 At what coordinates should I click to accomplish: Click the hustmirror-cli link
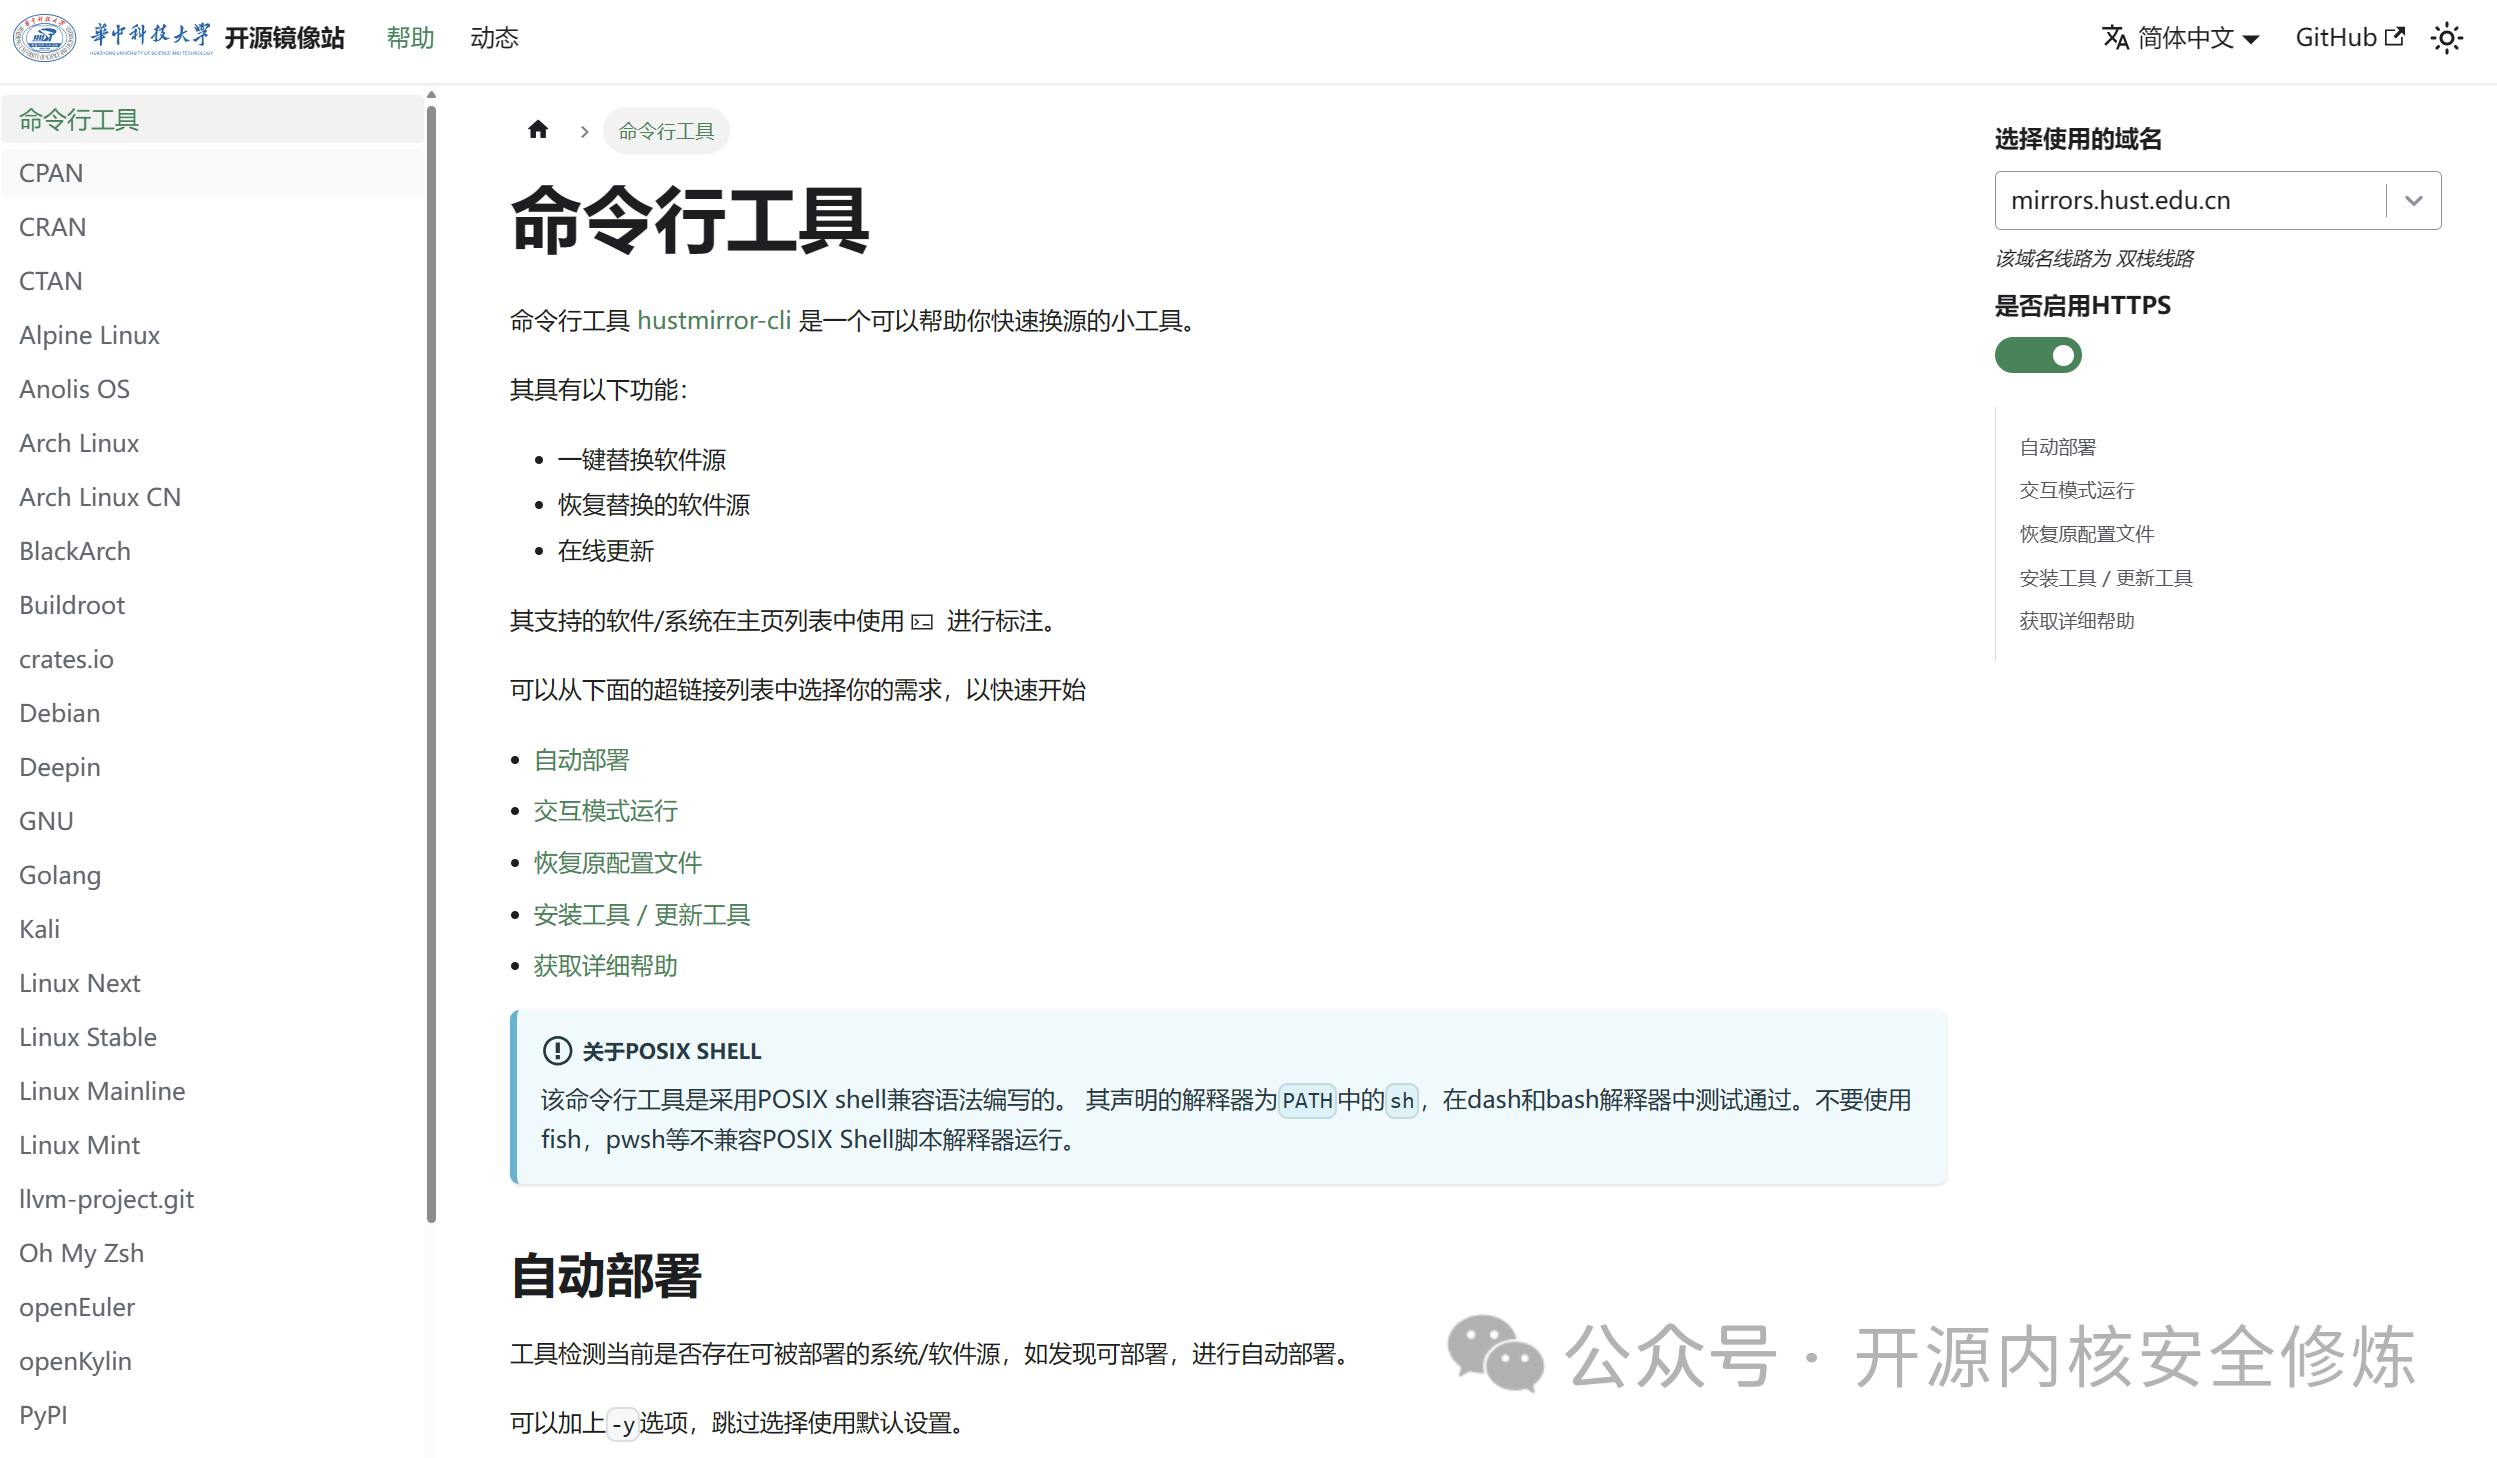pyautogui.click(x=714, y=320)
